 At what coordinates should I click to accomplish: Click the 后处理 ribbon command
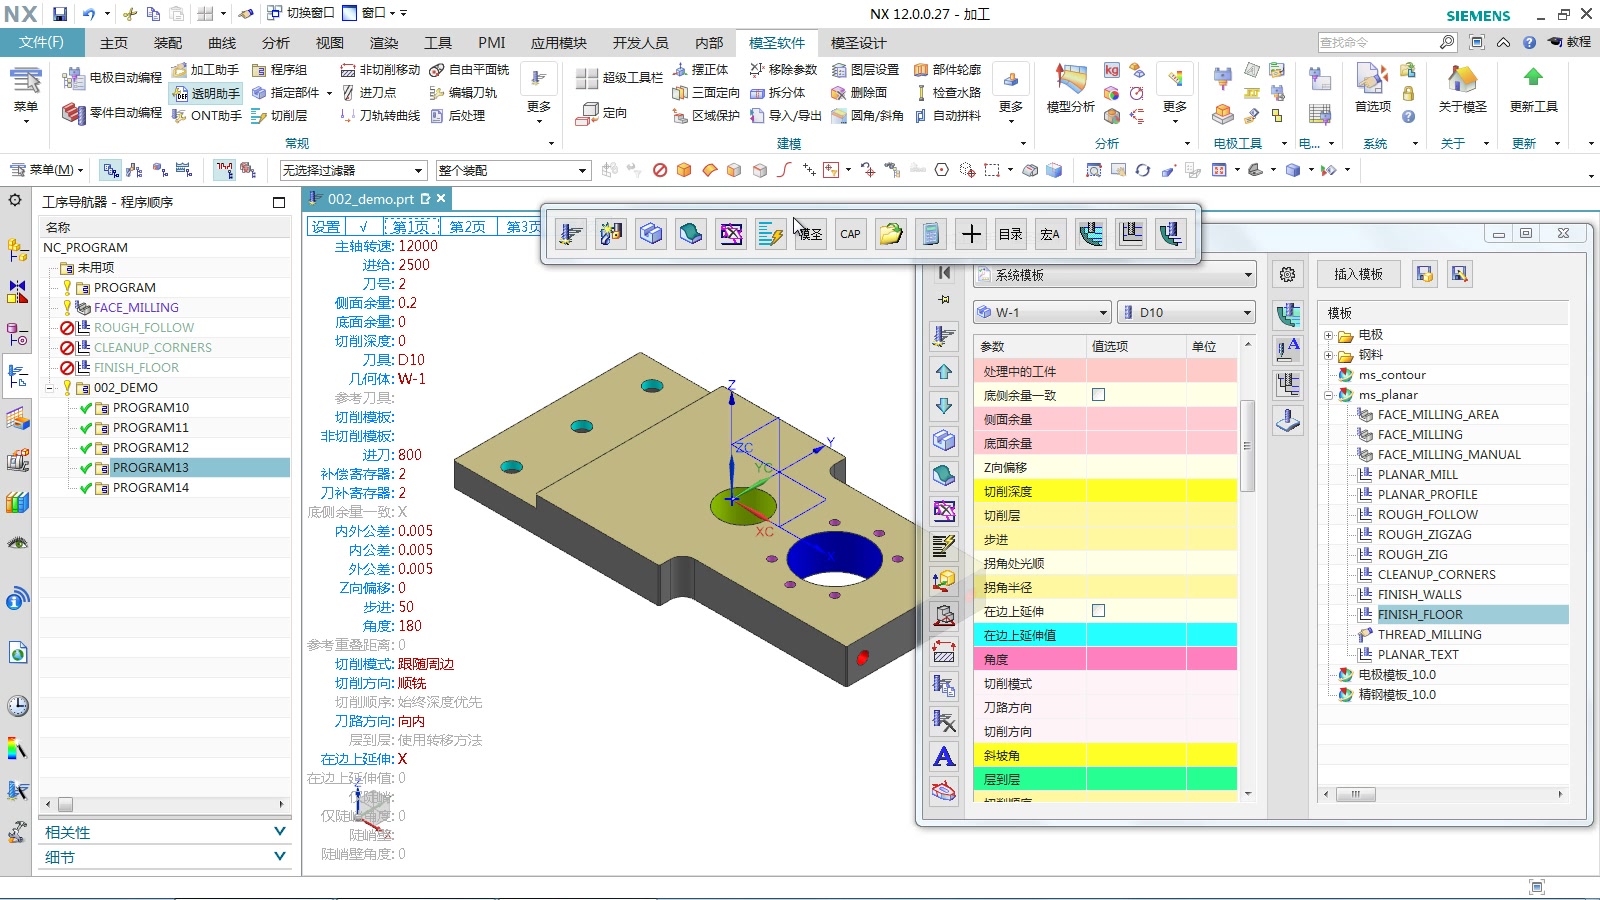[458, 116]
